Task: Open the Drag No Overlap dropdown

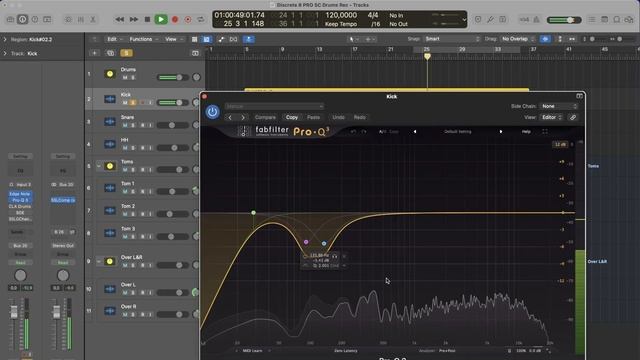Action: [x=518, y=39]
